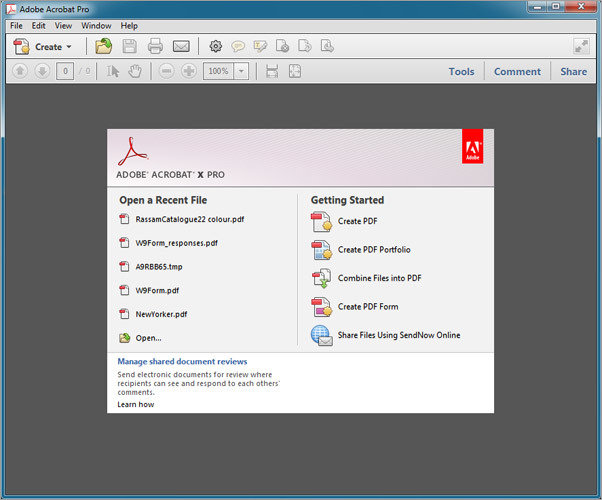Click Combine Files into PDF text
Image resolution: width=602 pixels, height=500 pixels.
[379, 278]
